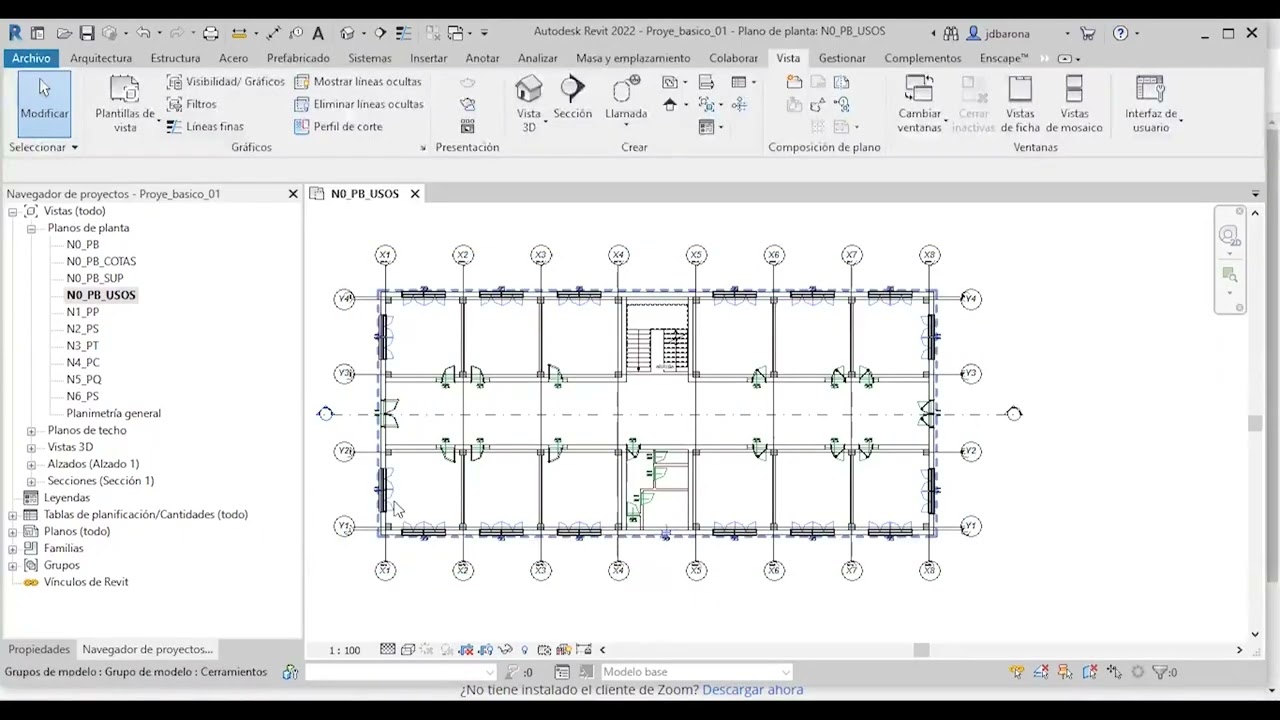Screen dimensions: 1280x720
Task: Arrange windows with Vistas de ficha
Action: click(x=1020, y=104)
